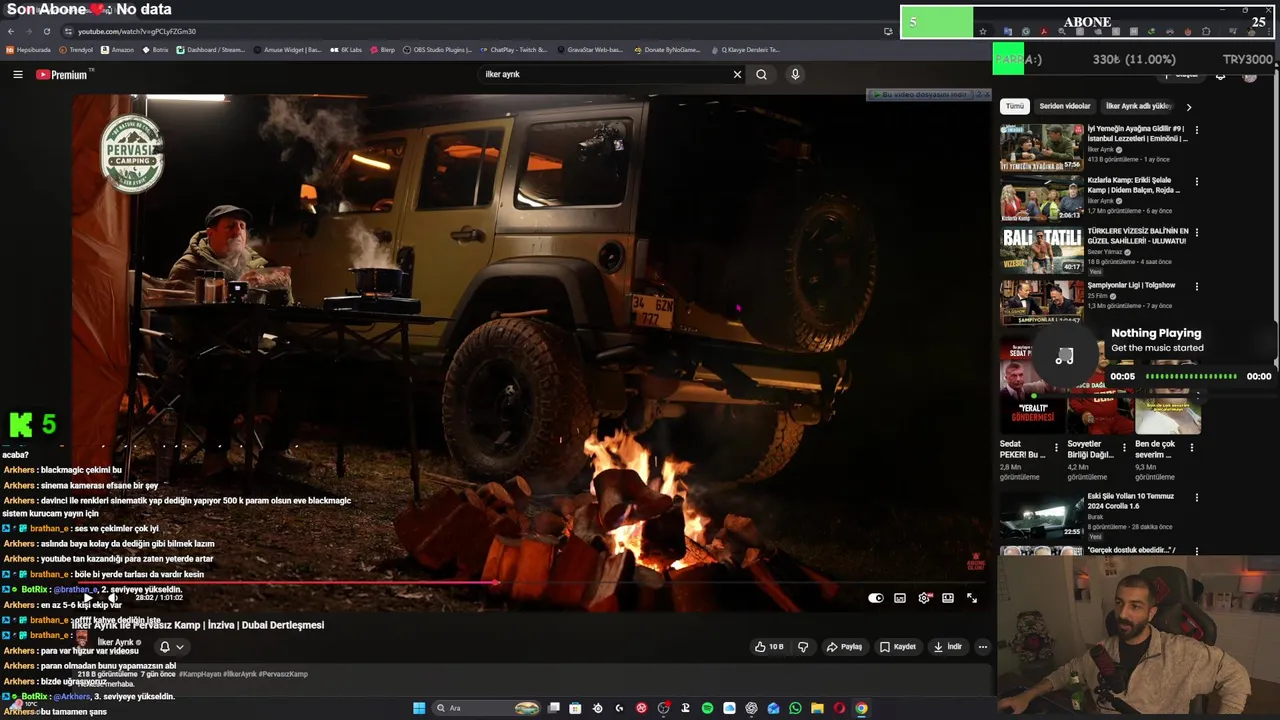The height and width of the screenshot is (720, 1280).
Task: Open File Explorer from the taskbar
Action: pos(817,708)
